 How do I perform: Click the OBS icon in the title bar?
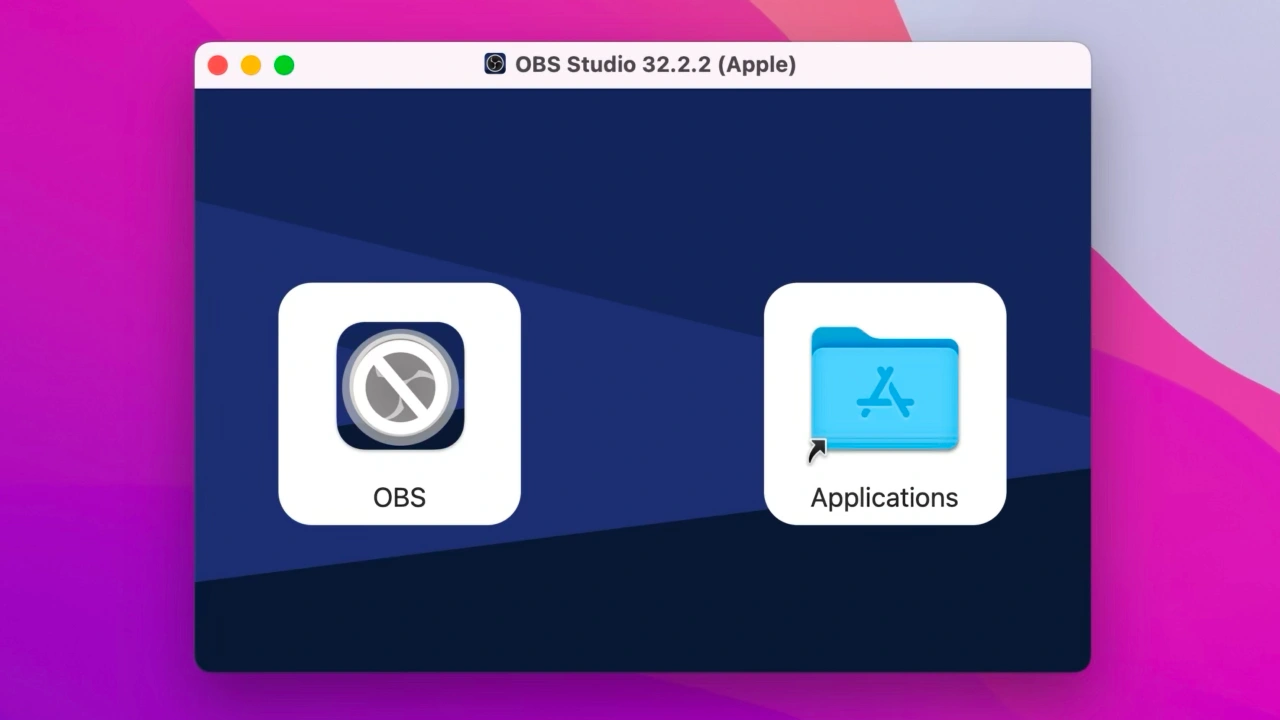(495, 64)
